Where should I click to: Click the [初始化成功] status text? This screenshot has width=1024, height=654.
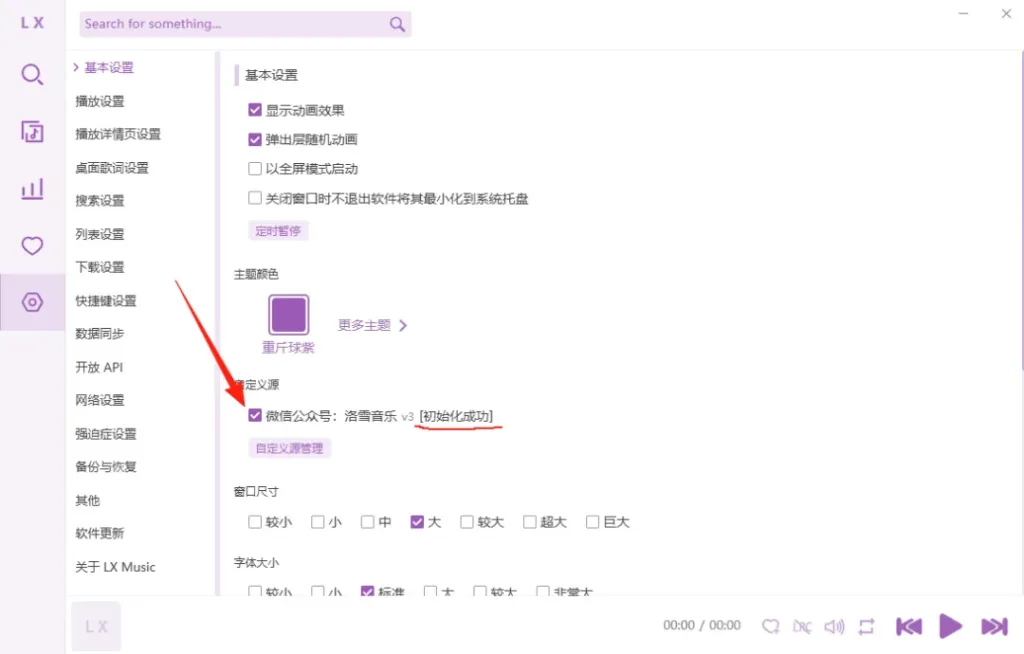pyautogui.click(x=456, y=416)
